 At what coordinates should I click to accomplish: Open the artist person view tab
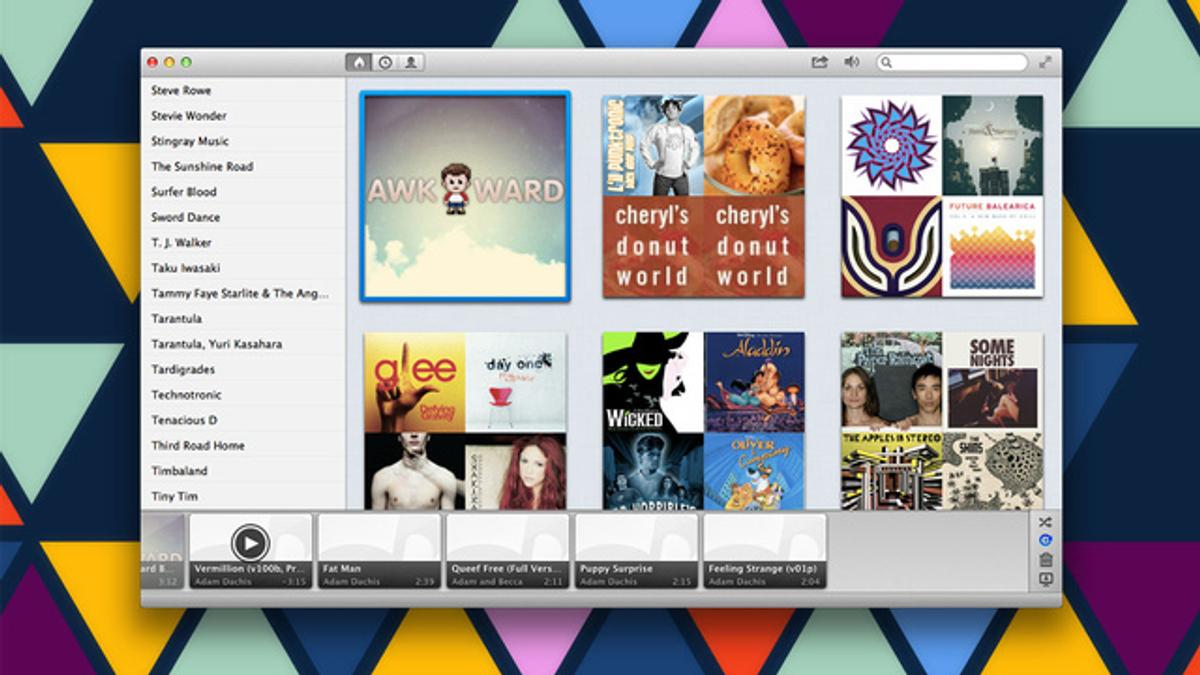411,62
